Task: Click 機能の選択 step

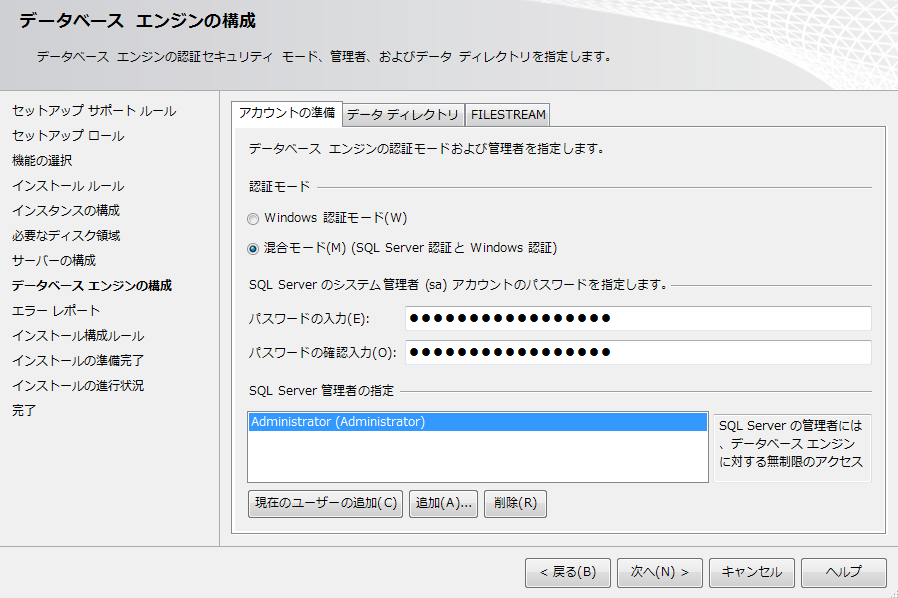Action: [x=42, y=160]
